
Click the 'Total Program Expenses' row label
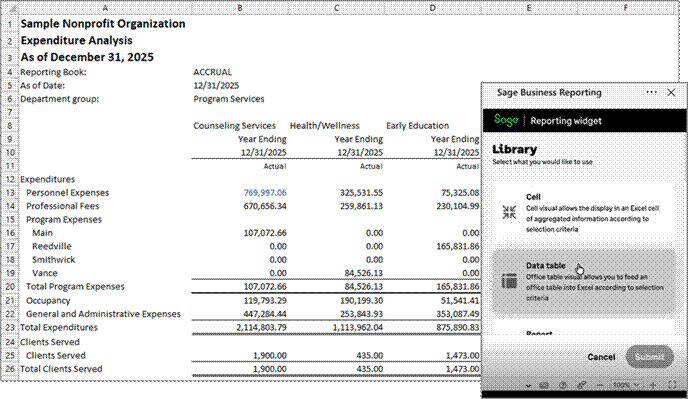[75, 287]
